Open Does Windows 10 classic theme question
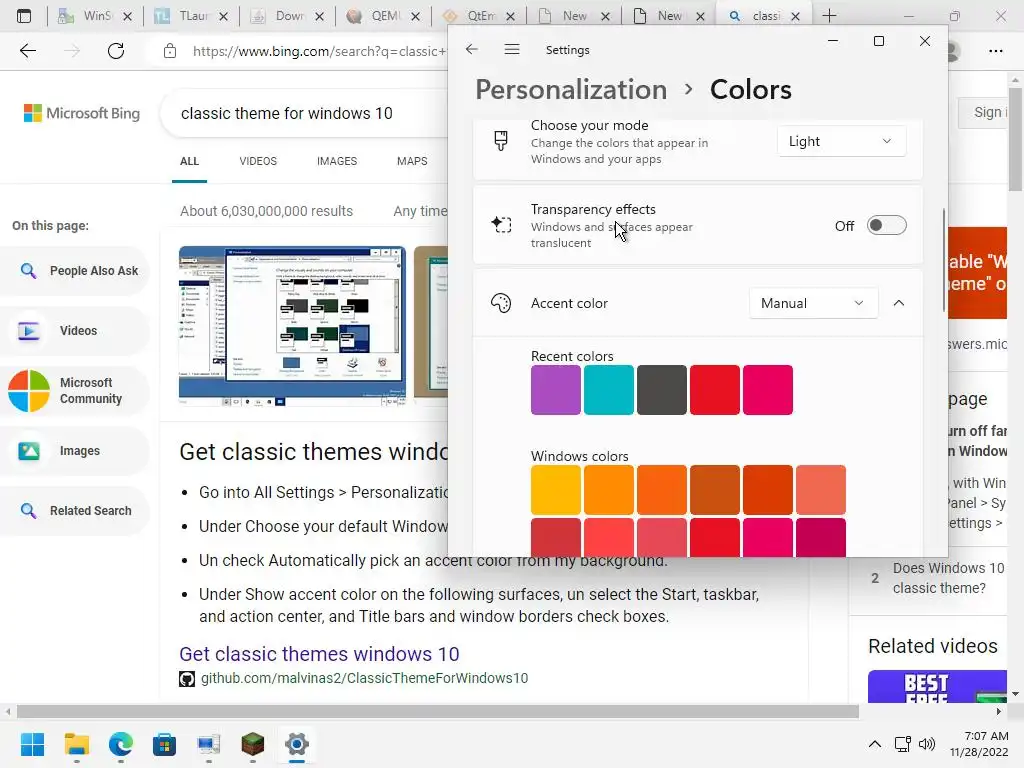Screen dimensions: 1024x768 [948, 578]
